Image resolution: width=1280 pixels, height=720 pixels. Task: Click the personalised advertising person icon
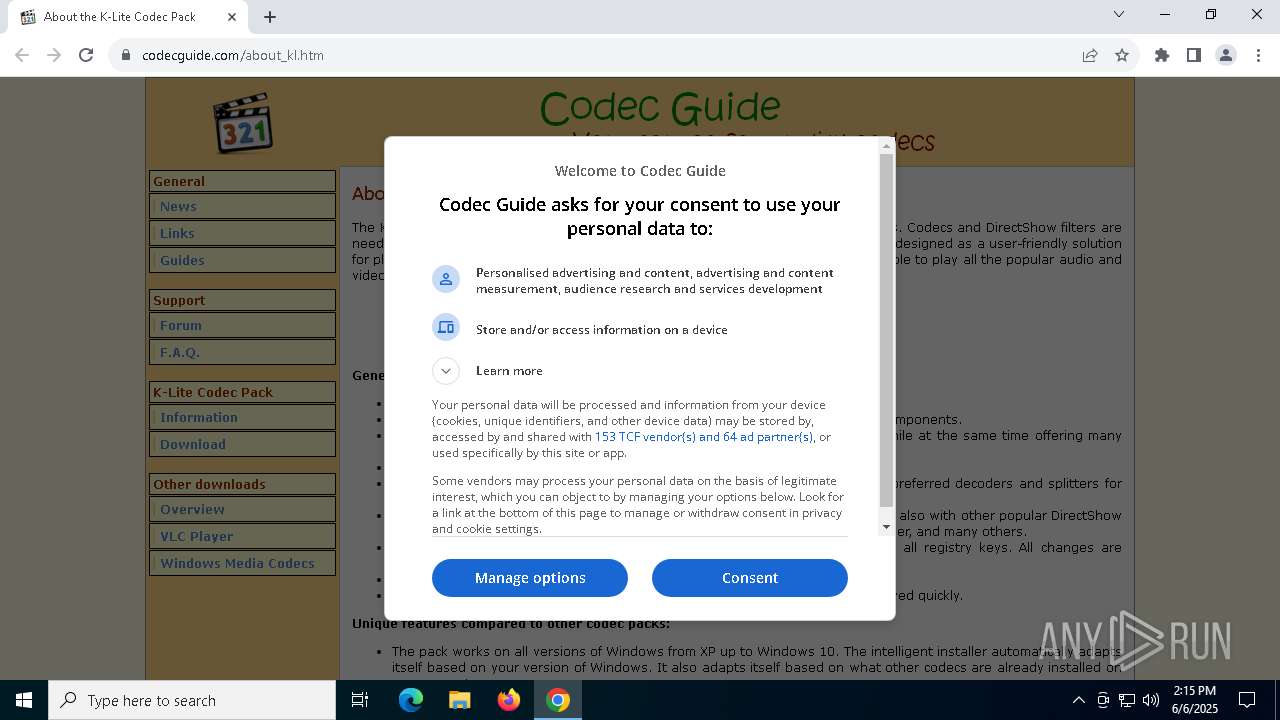[446, 279]
